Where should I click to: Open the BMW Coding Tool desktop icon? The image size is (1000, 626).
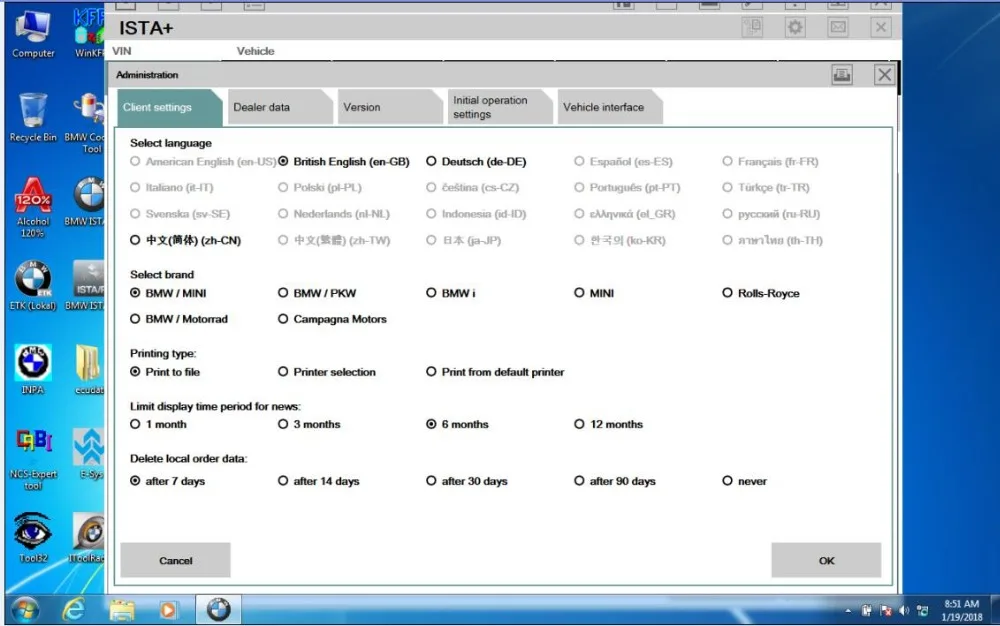tap(85, 123)
